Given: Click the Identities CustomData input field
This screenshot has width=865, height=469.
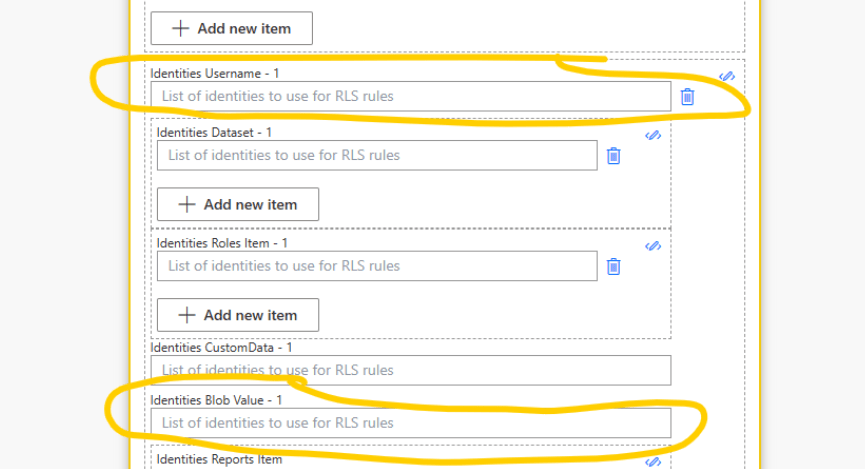Looking at the screenshot, I should coord(410,370).
